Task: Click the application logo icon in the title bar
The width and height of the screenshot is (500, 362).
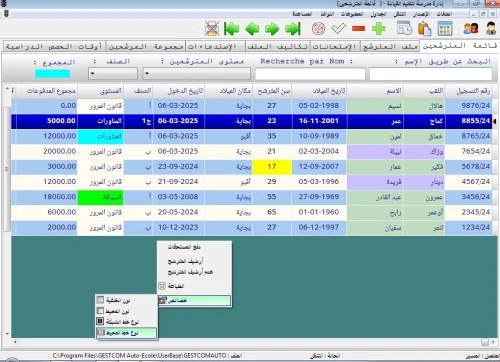Action: click(x=4, y=4)
